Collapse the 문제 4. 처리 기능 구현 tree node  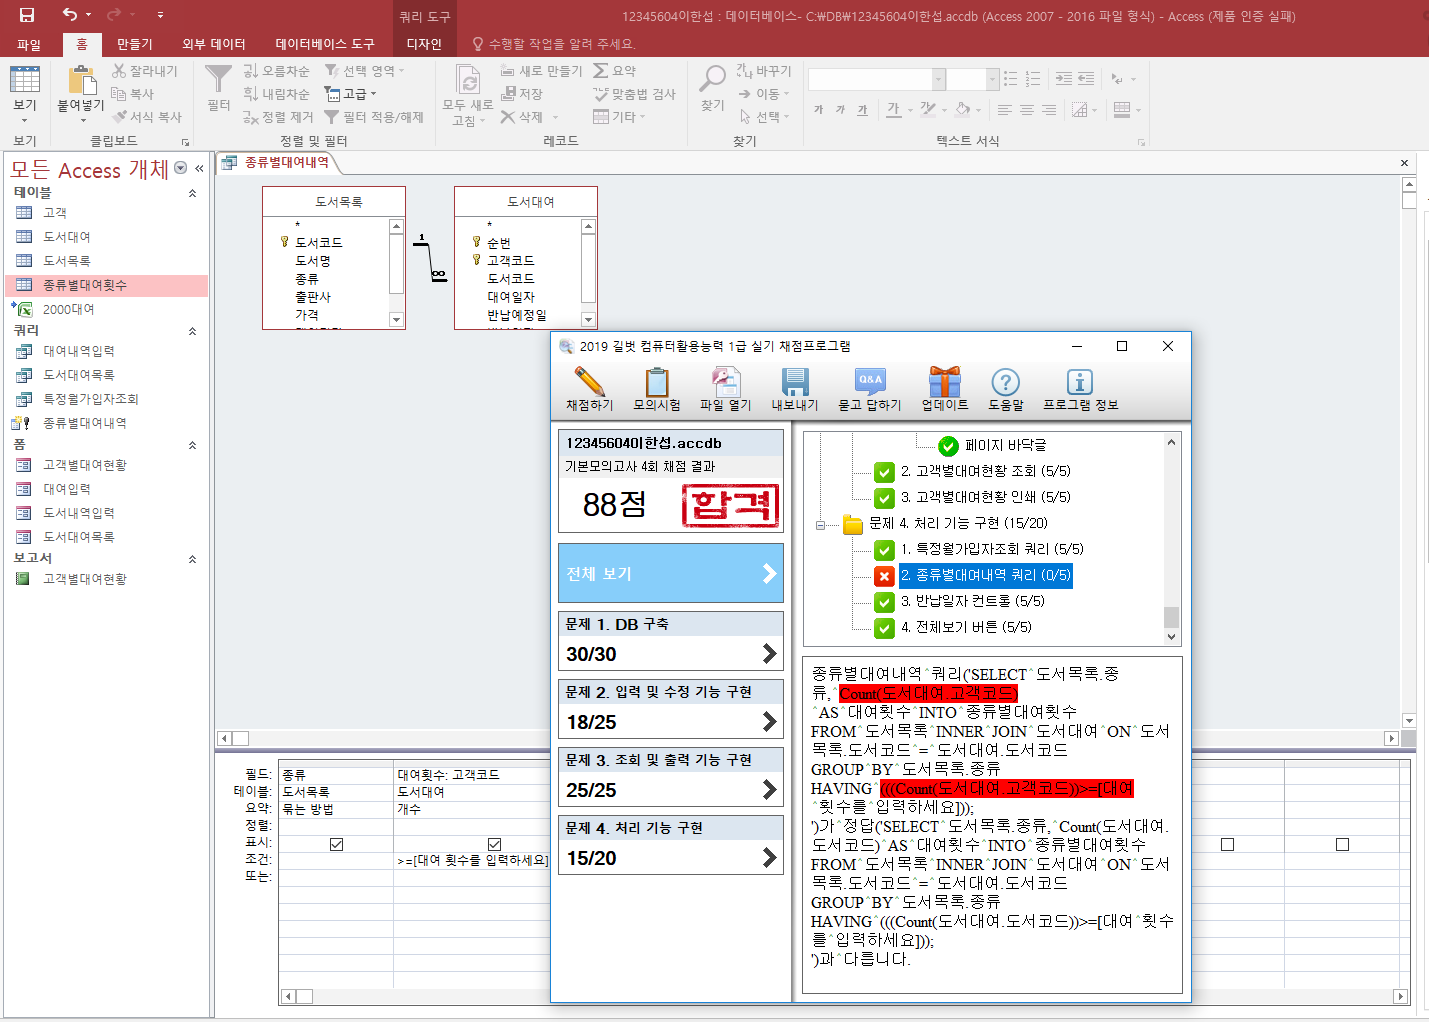coord(821,524)
